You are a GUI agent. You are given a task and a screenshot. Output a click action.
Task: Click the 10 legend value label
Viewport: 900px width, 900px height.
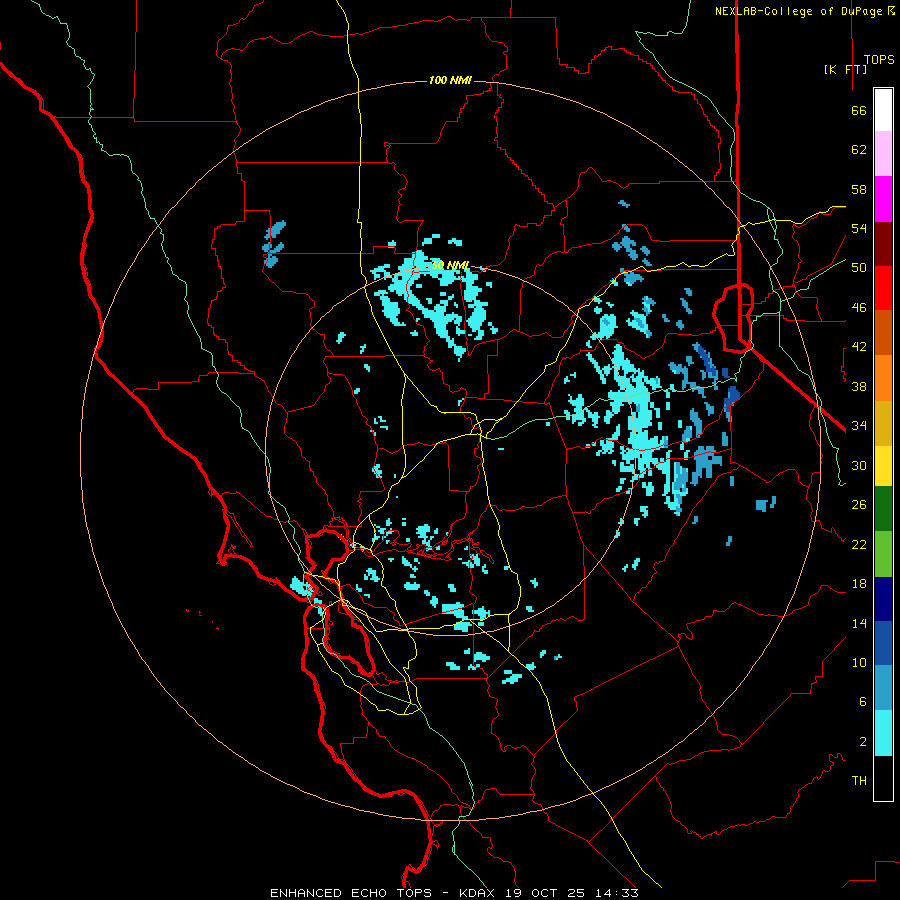859,663
